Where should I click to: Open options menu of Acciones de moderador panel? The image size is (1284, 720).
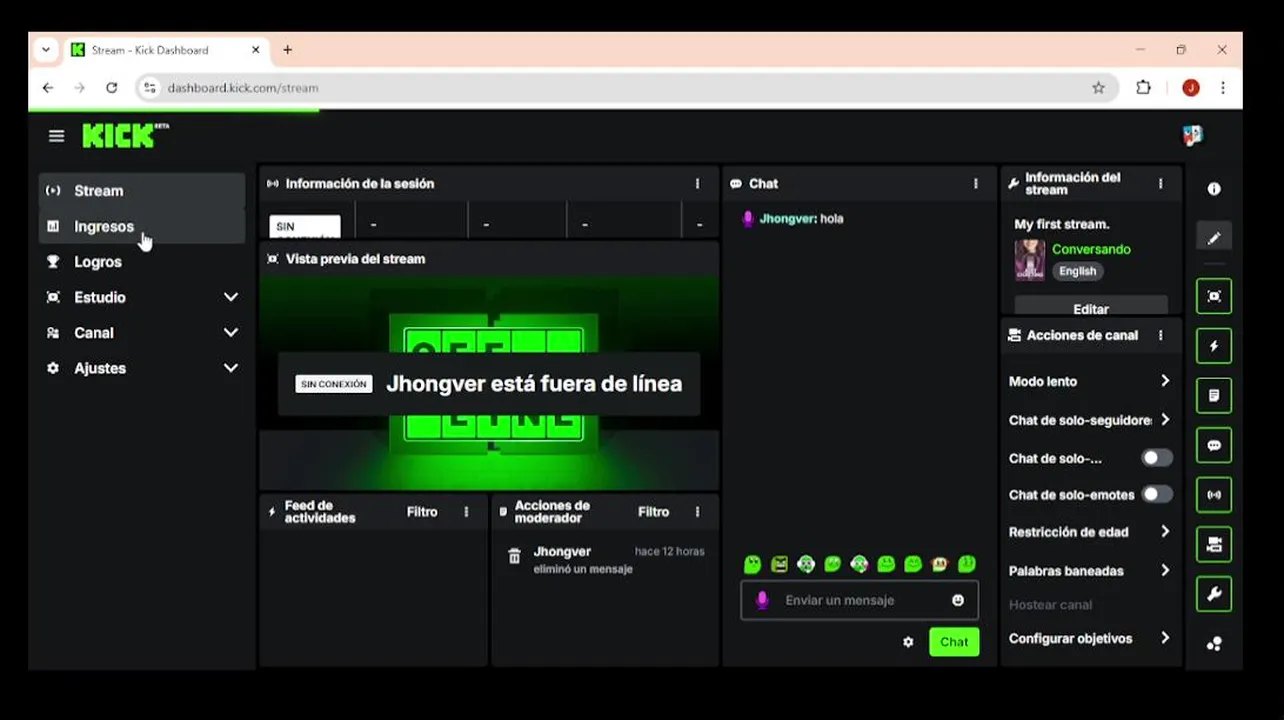pyautogui.click(x=698, y=512)
